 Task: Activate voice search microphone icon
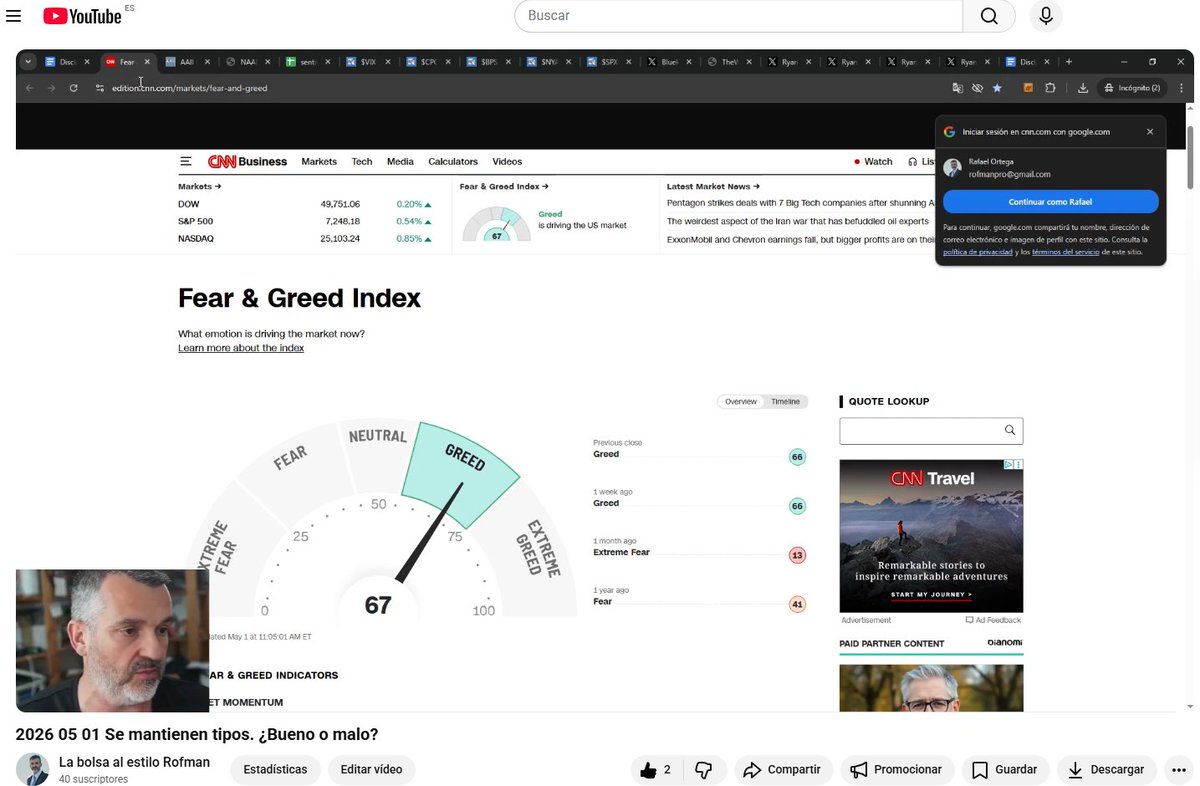(x=1046, y=16)
